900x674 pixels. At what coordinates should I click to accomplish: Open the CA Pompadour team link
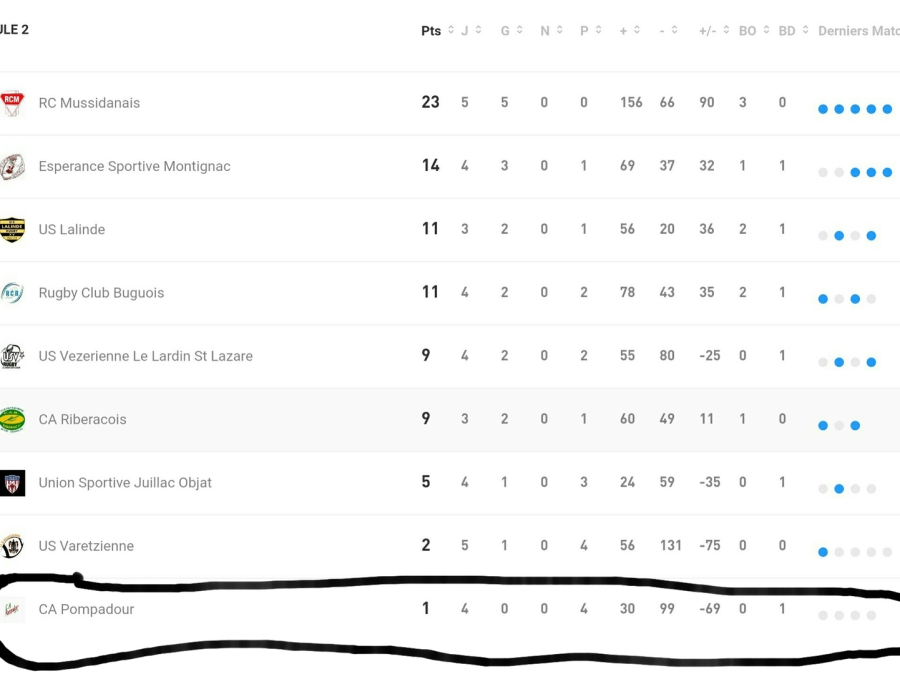click(x=86, y=609)
